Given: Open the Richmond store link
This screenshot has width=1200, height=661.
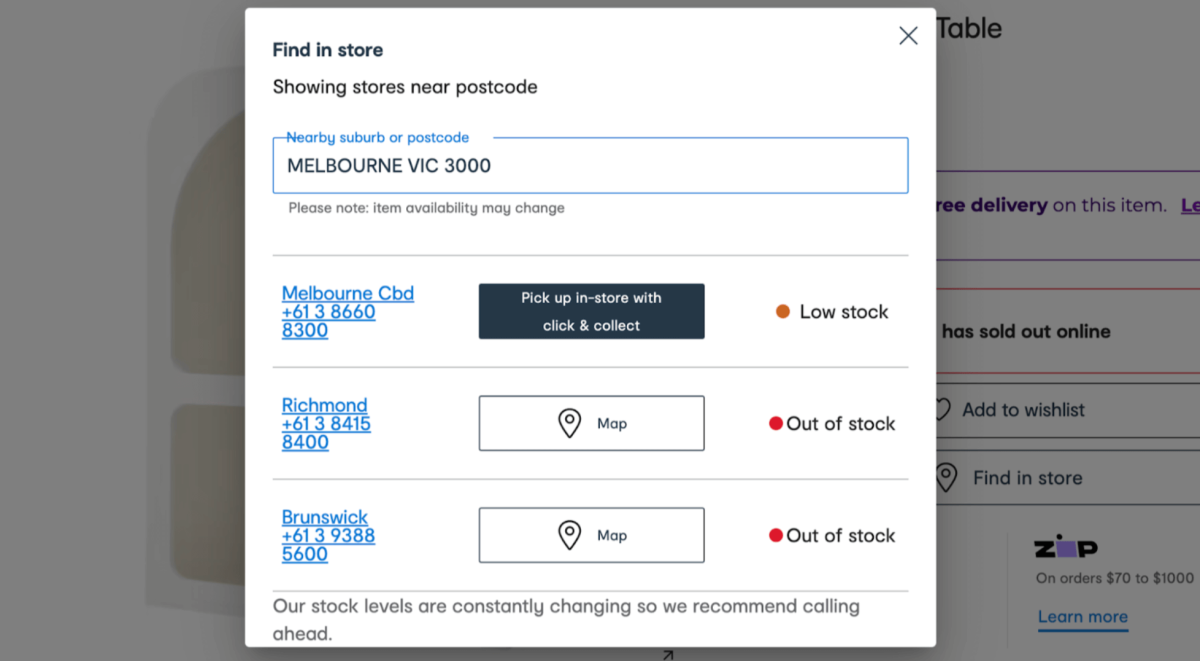Looking at the screenshot, I should click(x=324, y=405).
